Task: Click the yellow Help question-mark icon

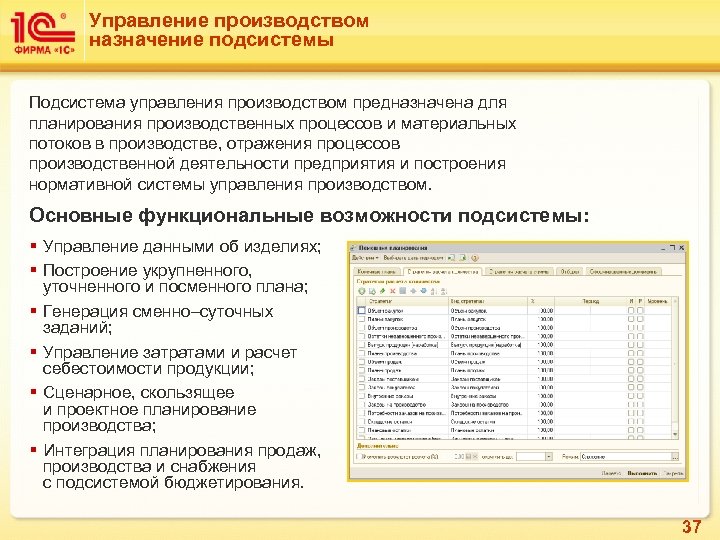Action: click(x=475, y=259)
